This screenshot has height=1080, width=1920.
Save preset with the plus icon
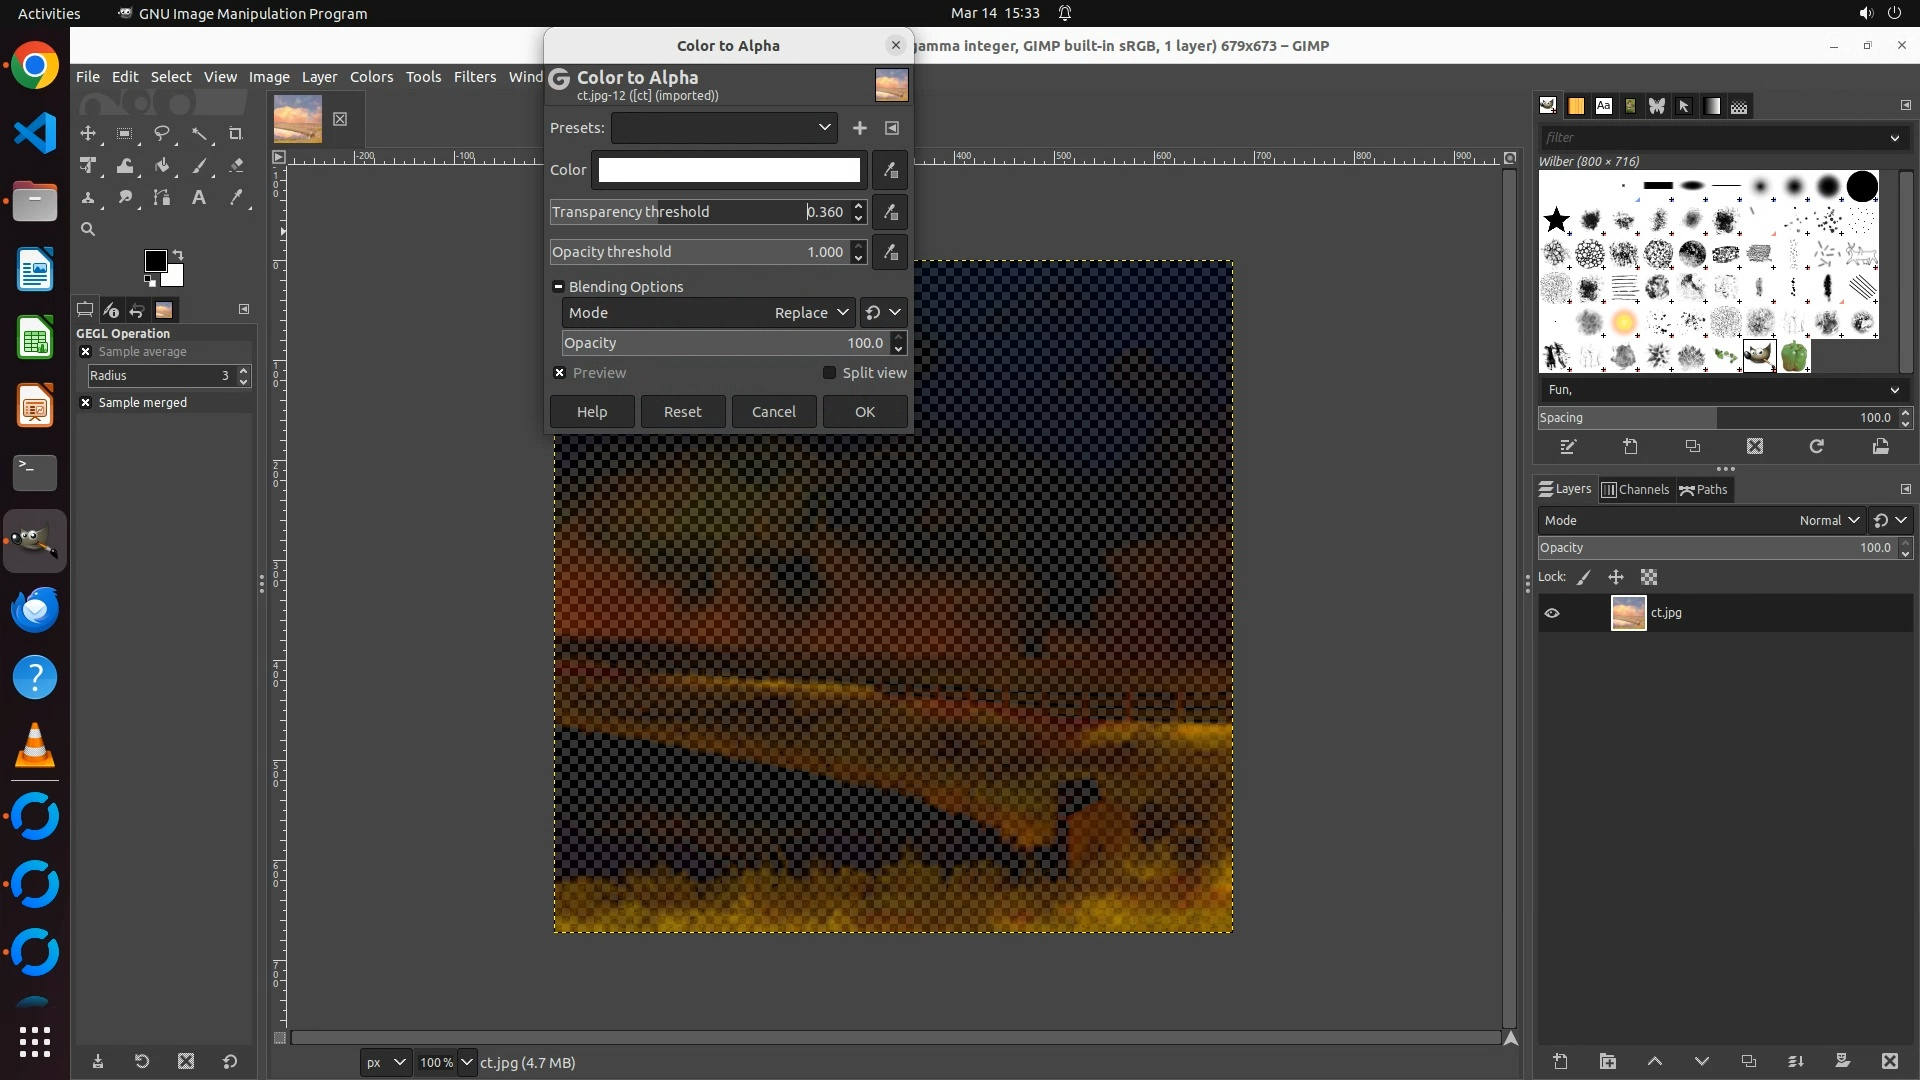859,128
